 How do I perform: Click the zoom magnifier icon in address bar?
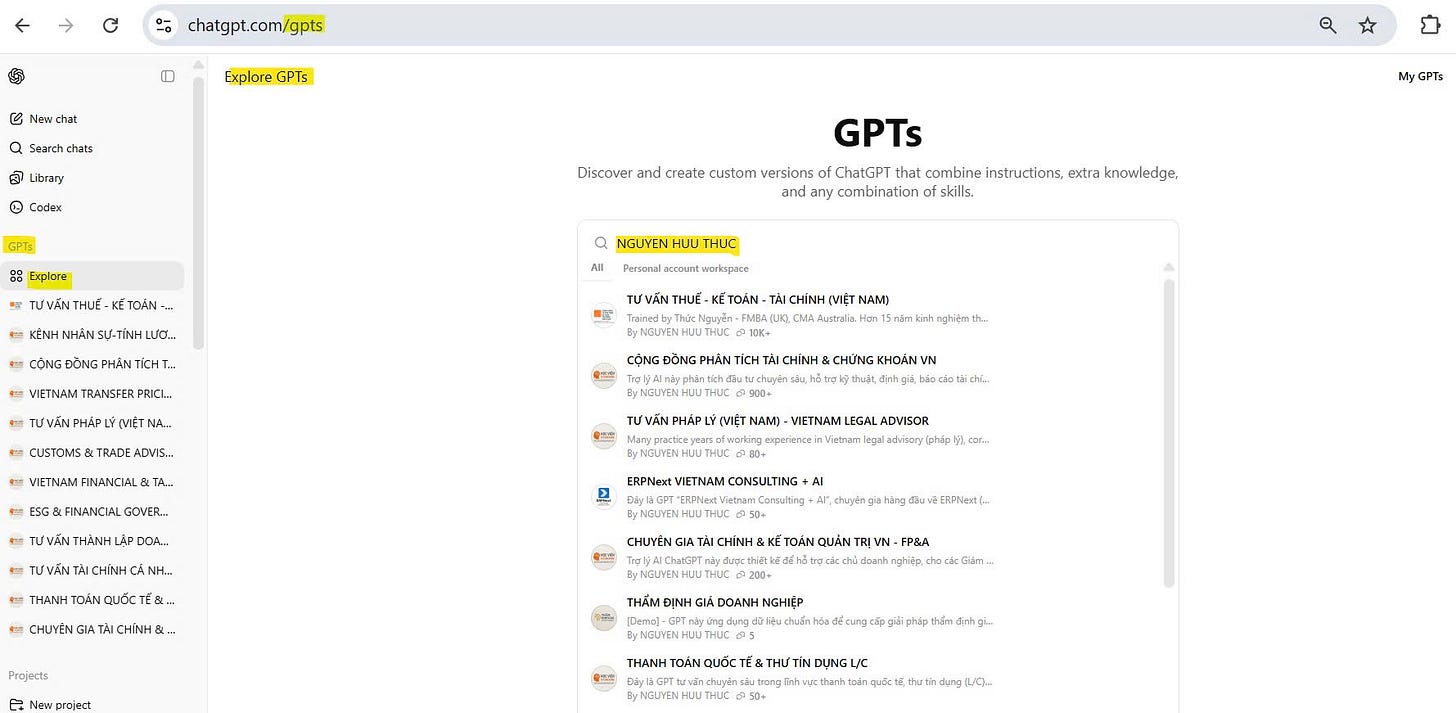(x=1328, y=26)
